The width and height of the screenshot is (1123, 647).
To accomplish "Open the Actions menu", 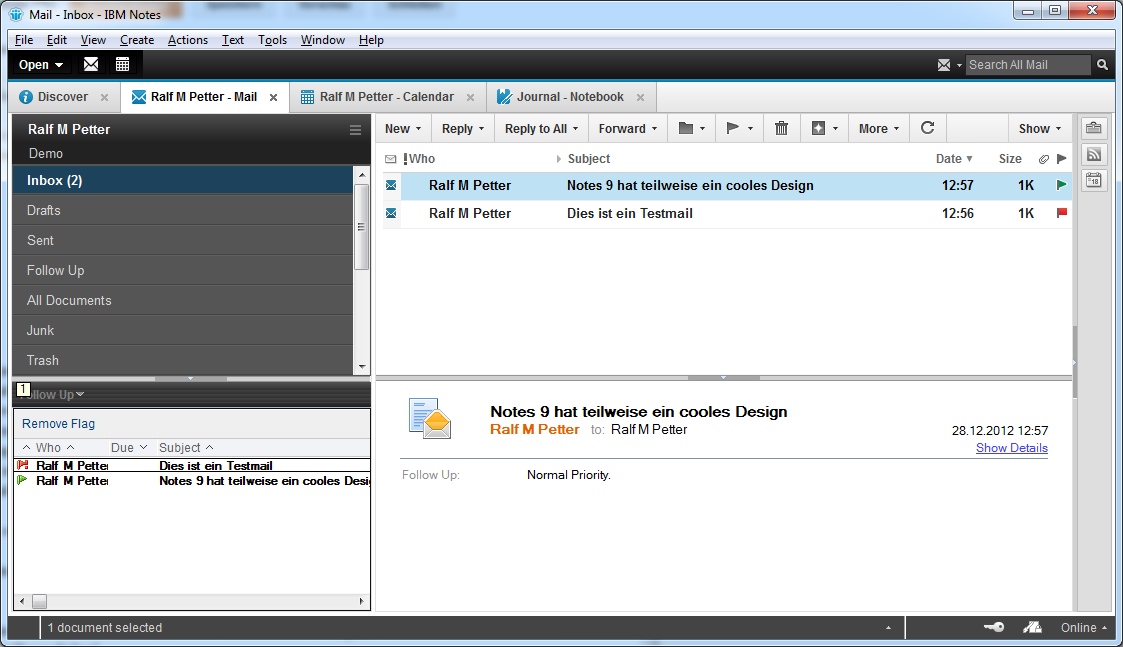I will (x=187, y=40).
